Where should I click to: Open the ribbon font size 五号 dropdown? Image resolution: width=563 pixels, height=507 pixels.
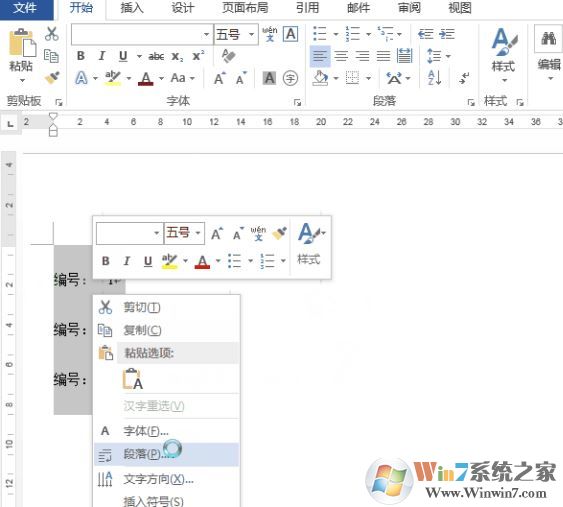pyautogui.click(x=252, y=34)
